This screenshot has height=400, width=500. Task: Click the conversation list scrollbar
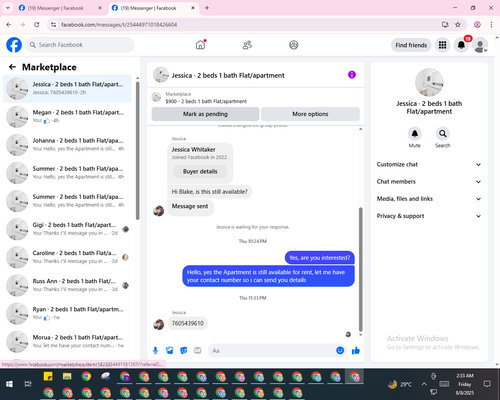point(137,150)
